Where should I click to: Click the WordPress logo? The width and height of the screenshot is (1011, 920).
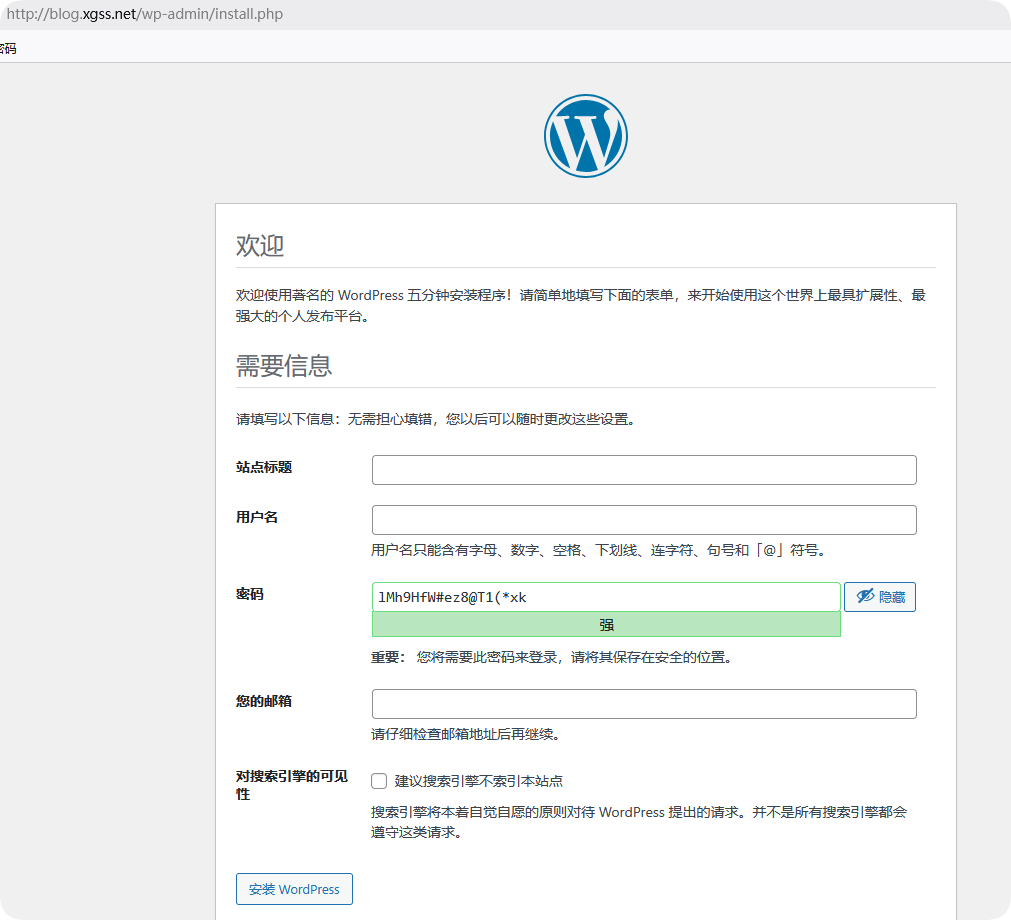pos(585,137)
